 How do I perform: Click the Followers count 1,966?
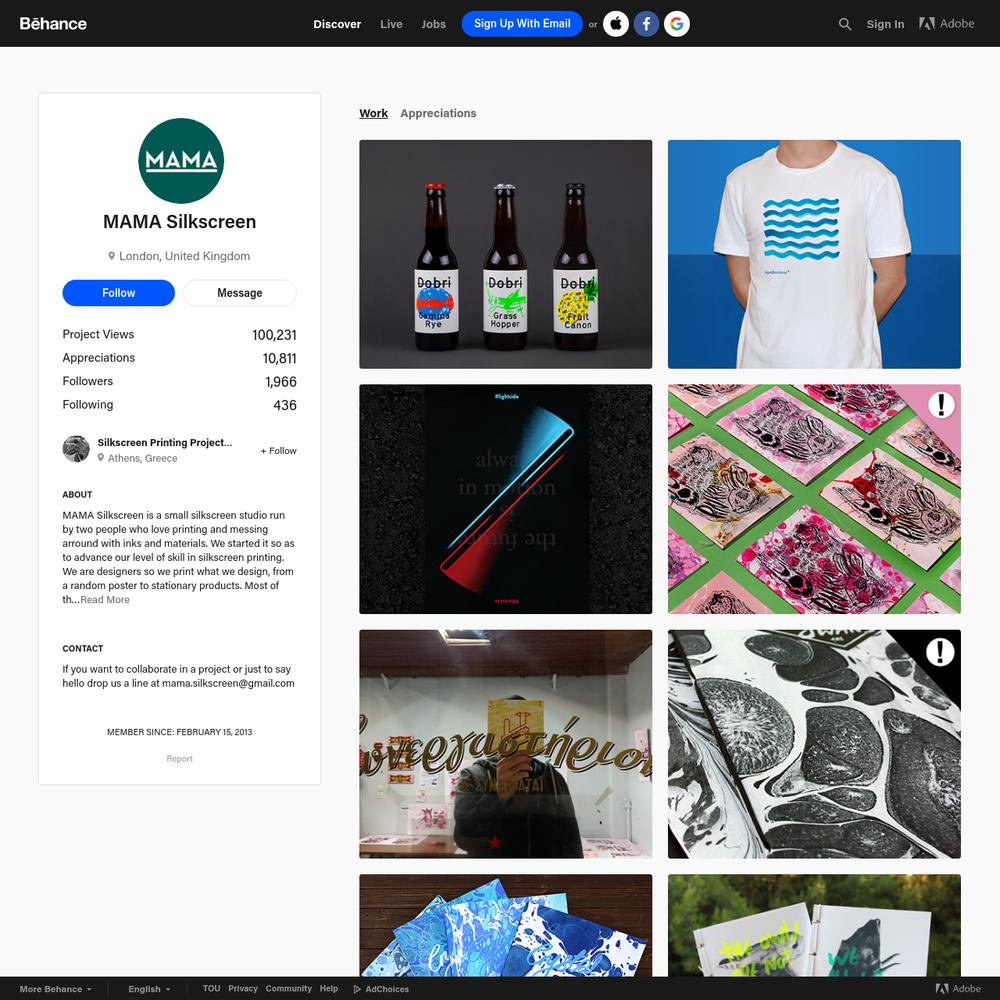click(281, 381)
